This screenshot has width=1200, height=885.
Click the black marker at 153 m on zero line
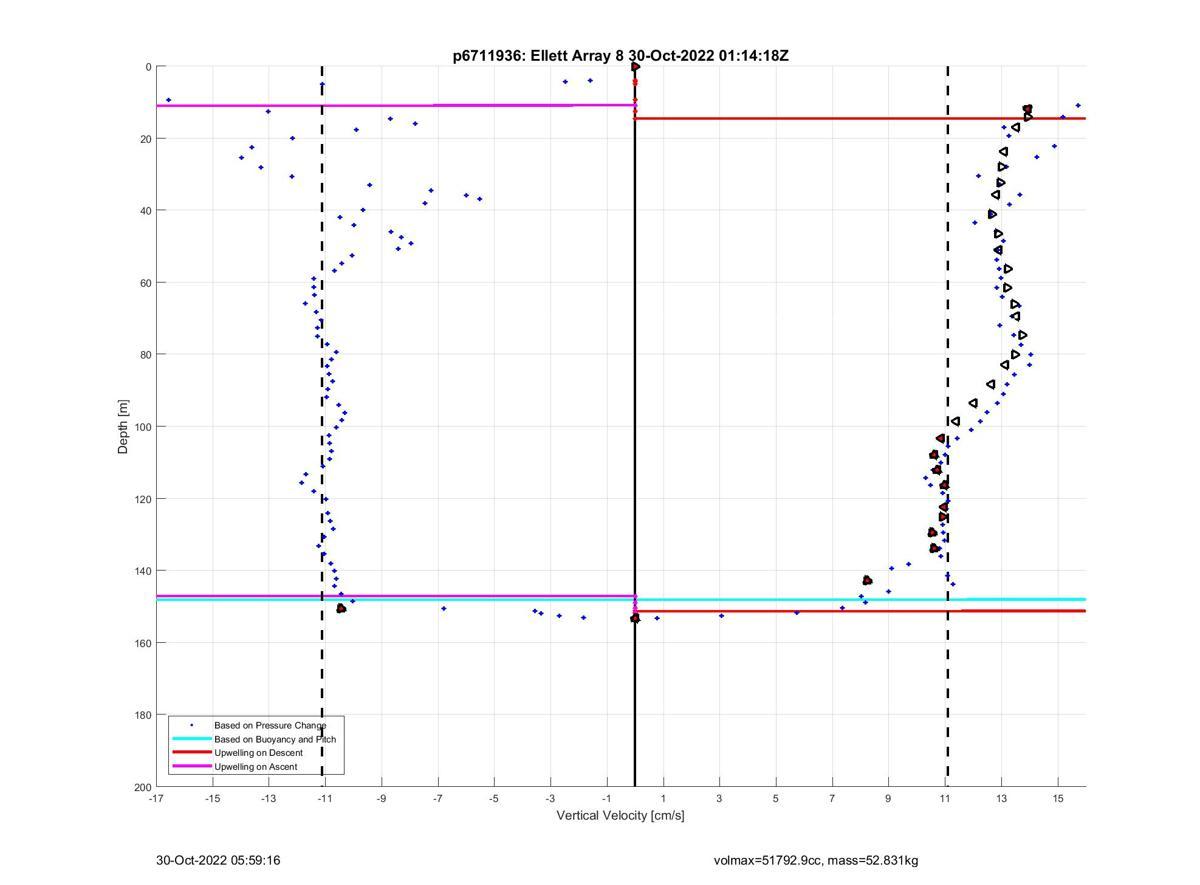click(635, 618)
